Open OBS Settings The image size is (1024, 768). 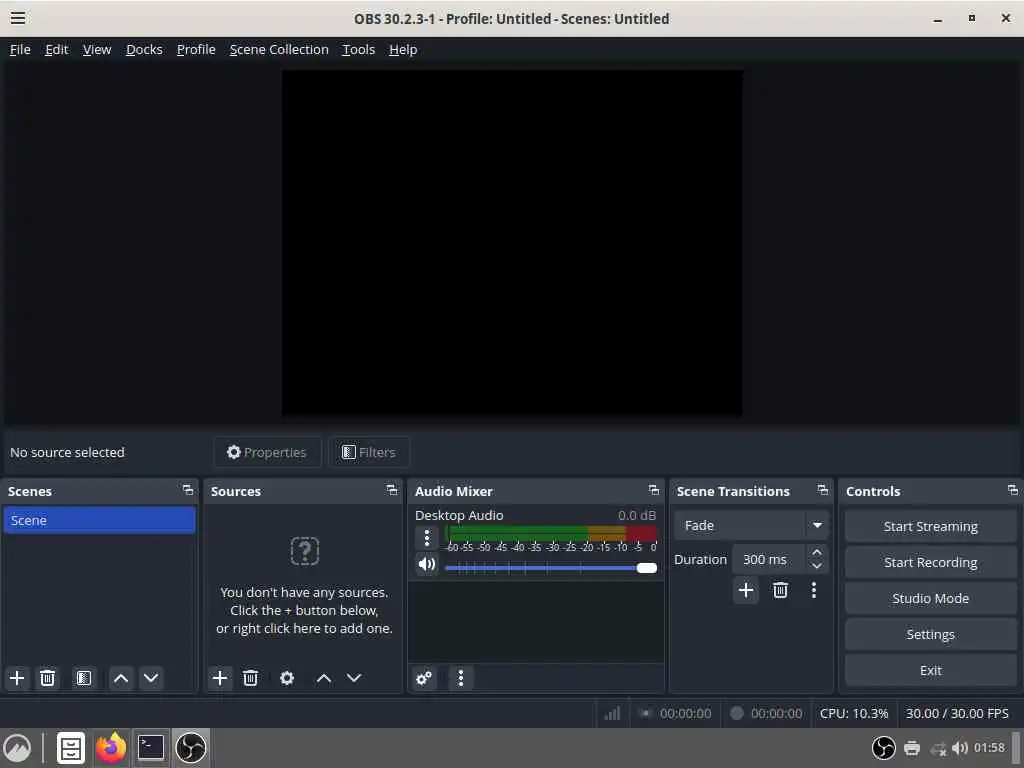[x=931, y=634]
